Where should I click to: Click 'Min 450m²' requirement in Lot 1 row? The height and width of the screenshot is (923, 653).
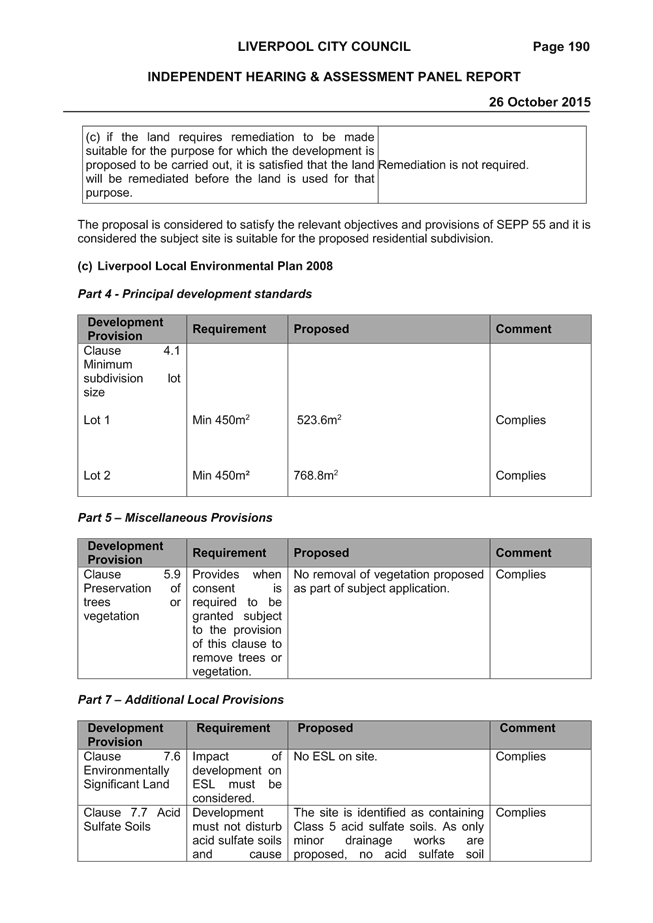click(221, 420)
